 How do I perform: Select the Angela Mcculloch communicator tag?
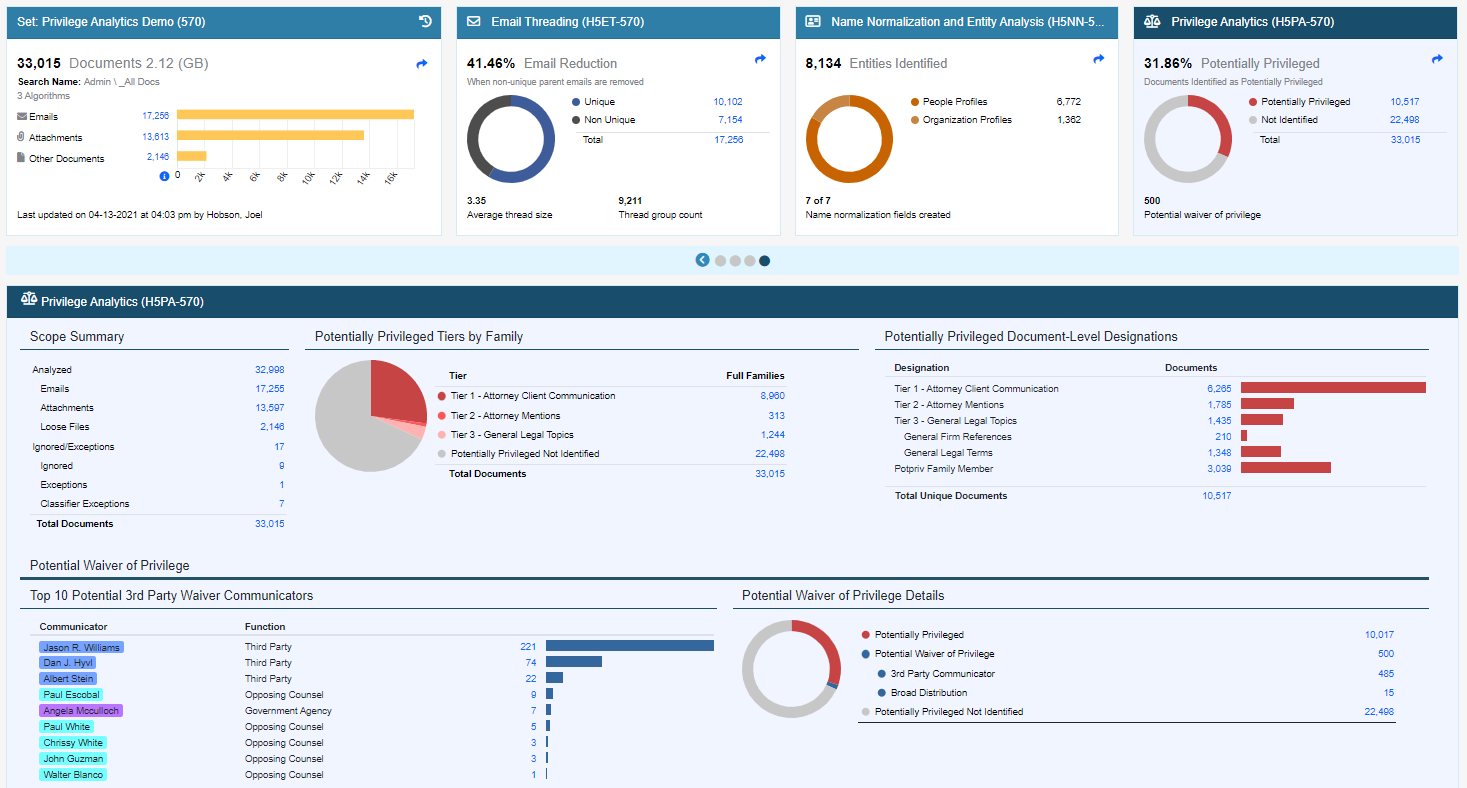point(82,711)
